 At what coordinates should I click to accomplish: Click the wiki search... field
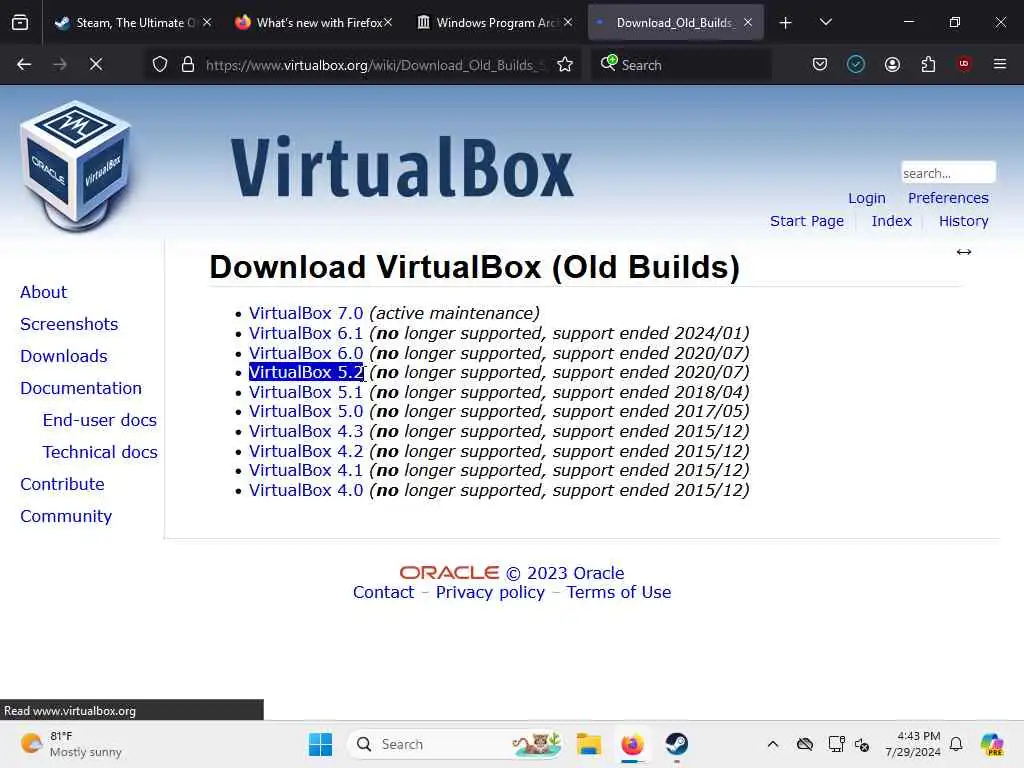[x=948, y=173]
